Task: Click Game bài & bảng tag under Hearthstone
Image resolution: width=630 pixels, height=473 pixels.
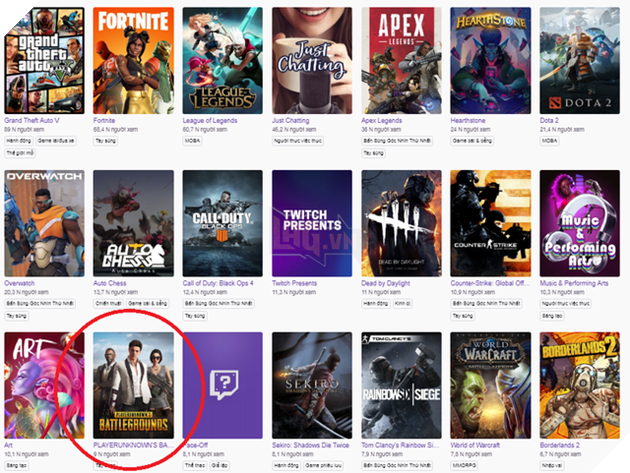Action: pyautogui.click(x=472, y=141)
